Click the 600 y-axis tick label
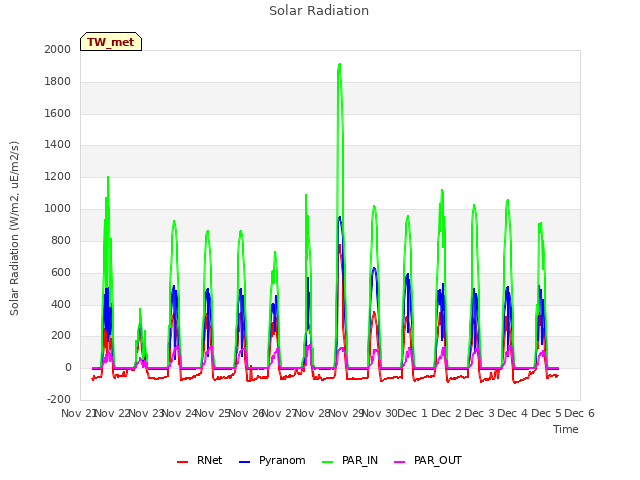640x480 pixels. [61, 272]
